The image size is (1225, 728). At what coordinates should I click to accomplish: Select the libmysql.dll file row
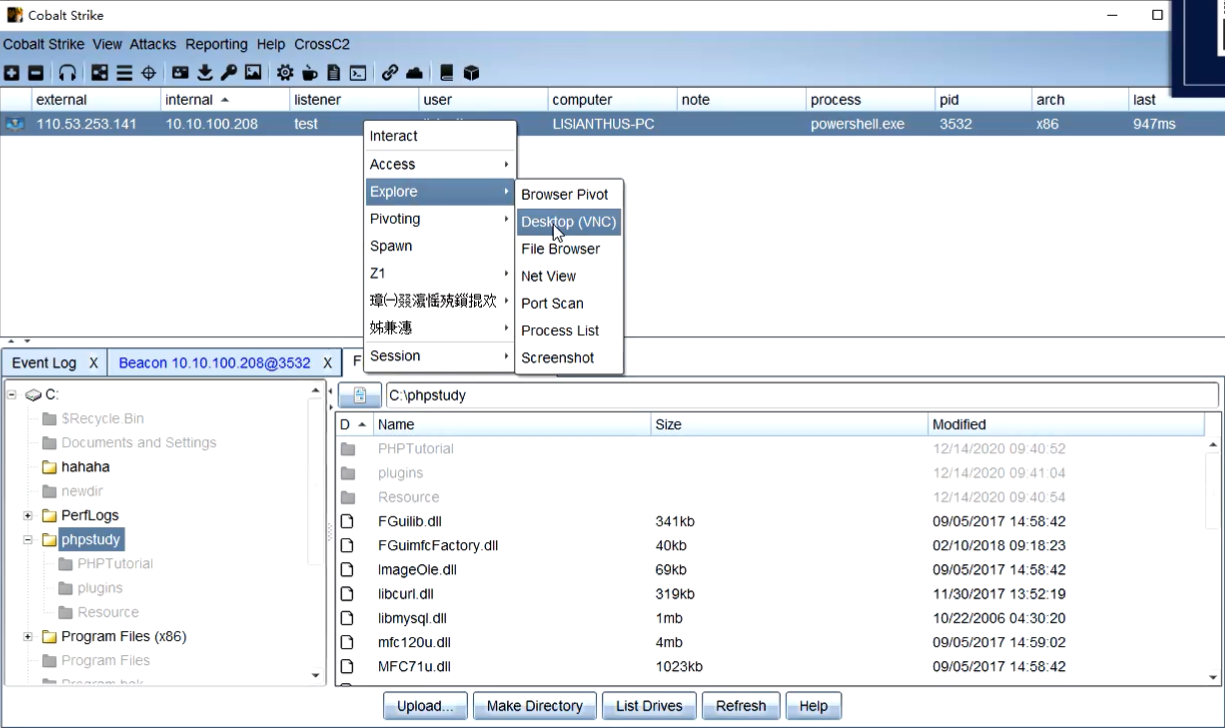tap(770, 618)
